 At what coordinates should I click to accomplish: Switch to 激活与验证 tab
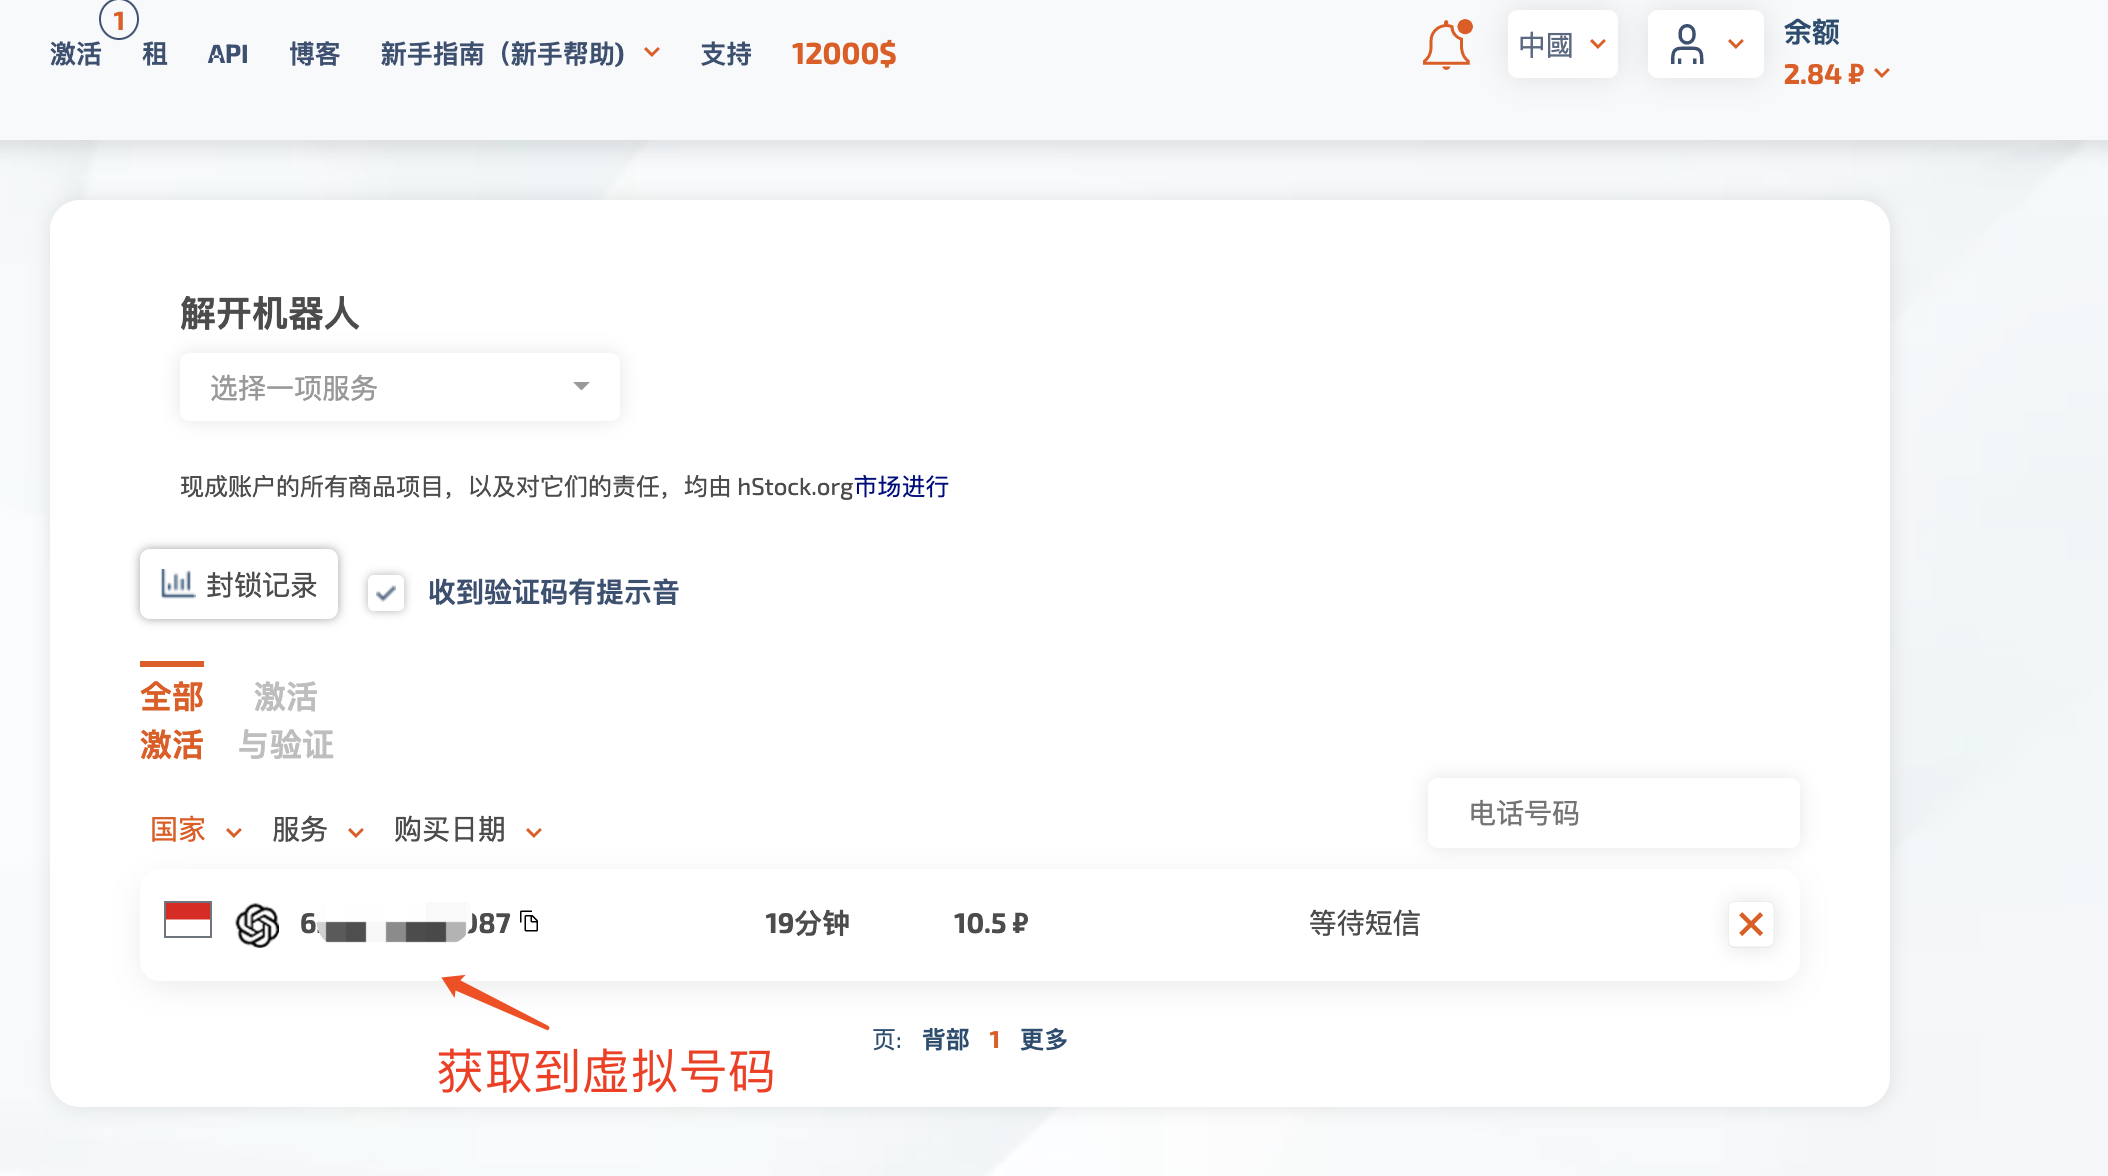click(x=286, y=720)
